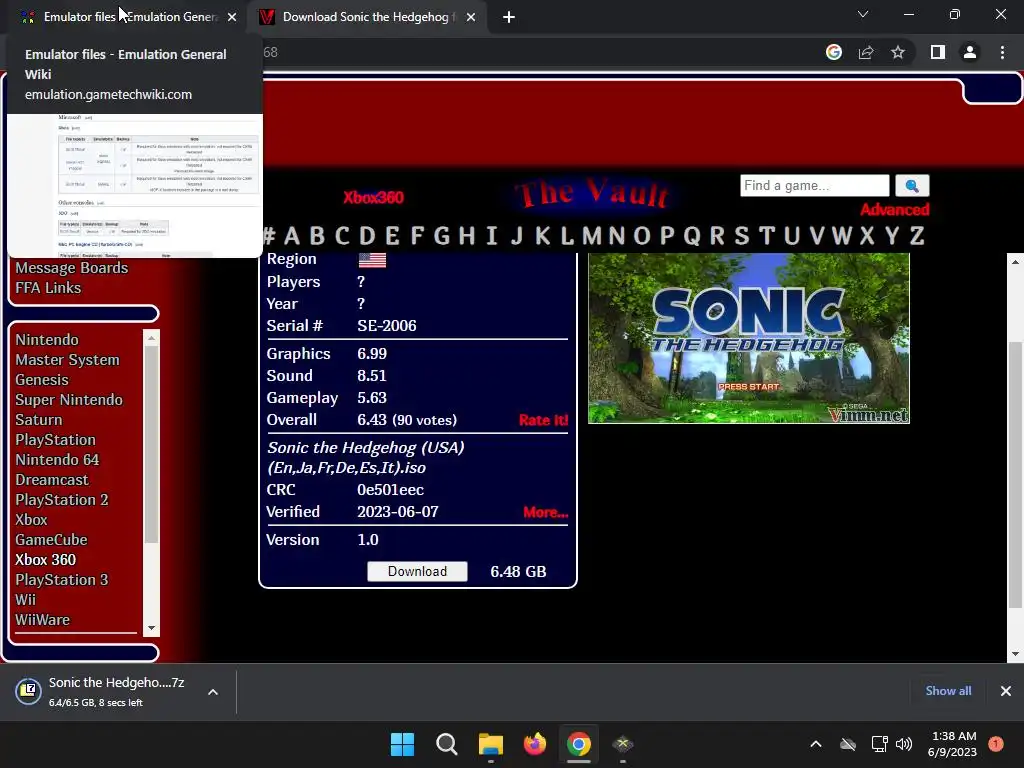1024x768 pixels.
Task: Open Chrome three-dot menu
Action: pos(1002,52)
